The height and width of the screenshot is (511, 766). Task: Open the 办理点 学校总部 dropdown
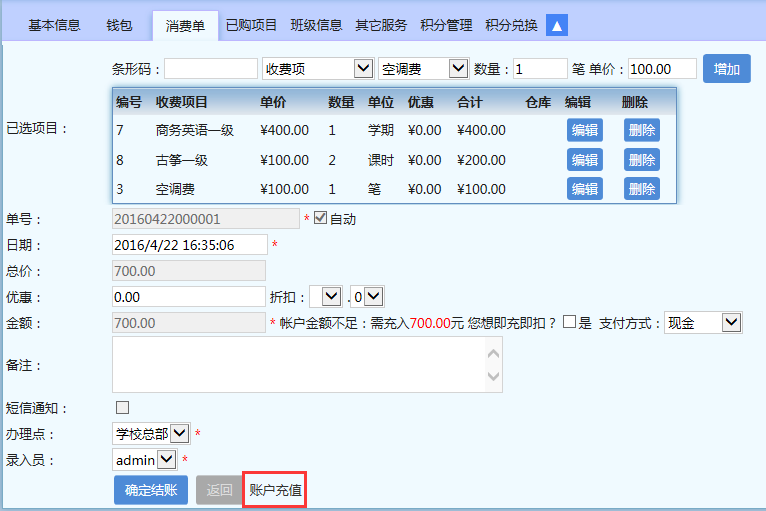pos(150,433)
